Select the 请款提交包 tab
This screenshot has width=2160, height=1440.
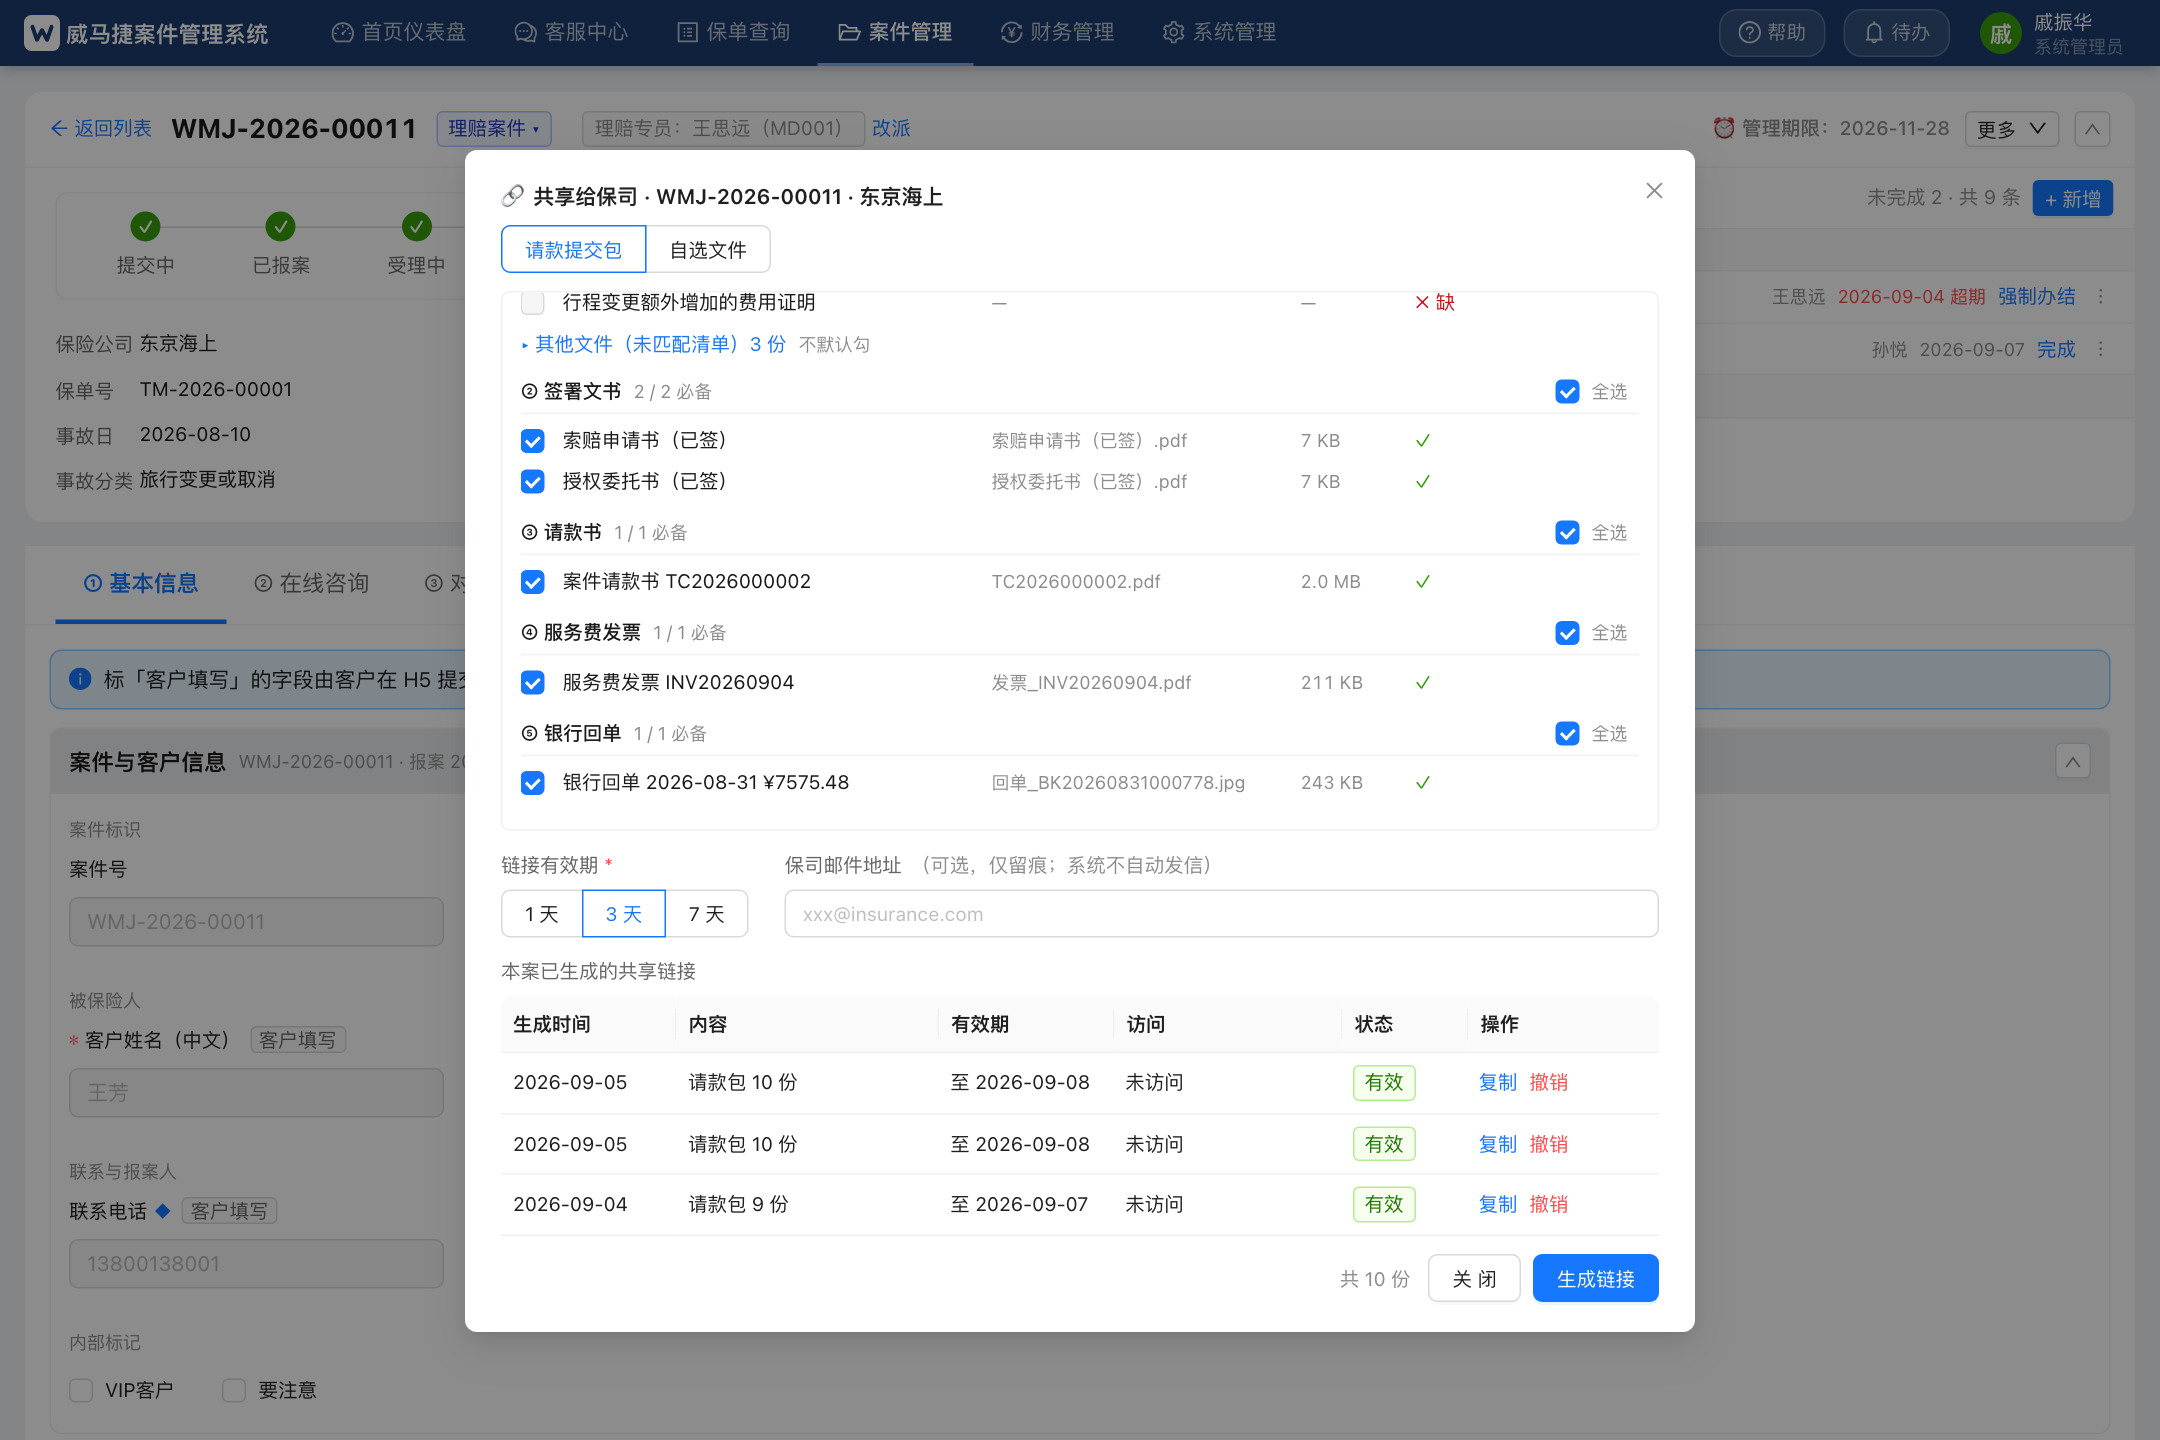574,249
